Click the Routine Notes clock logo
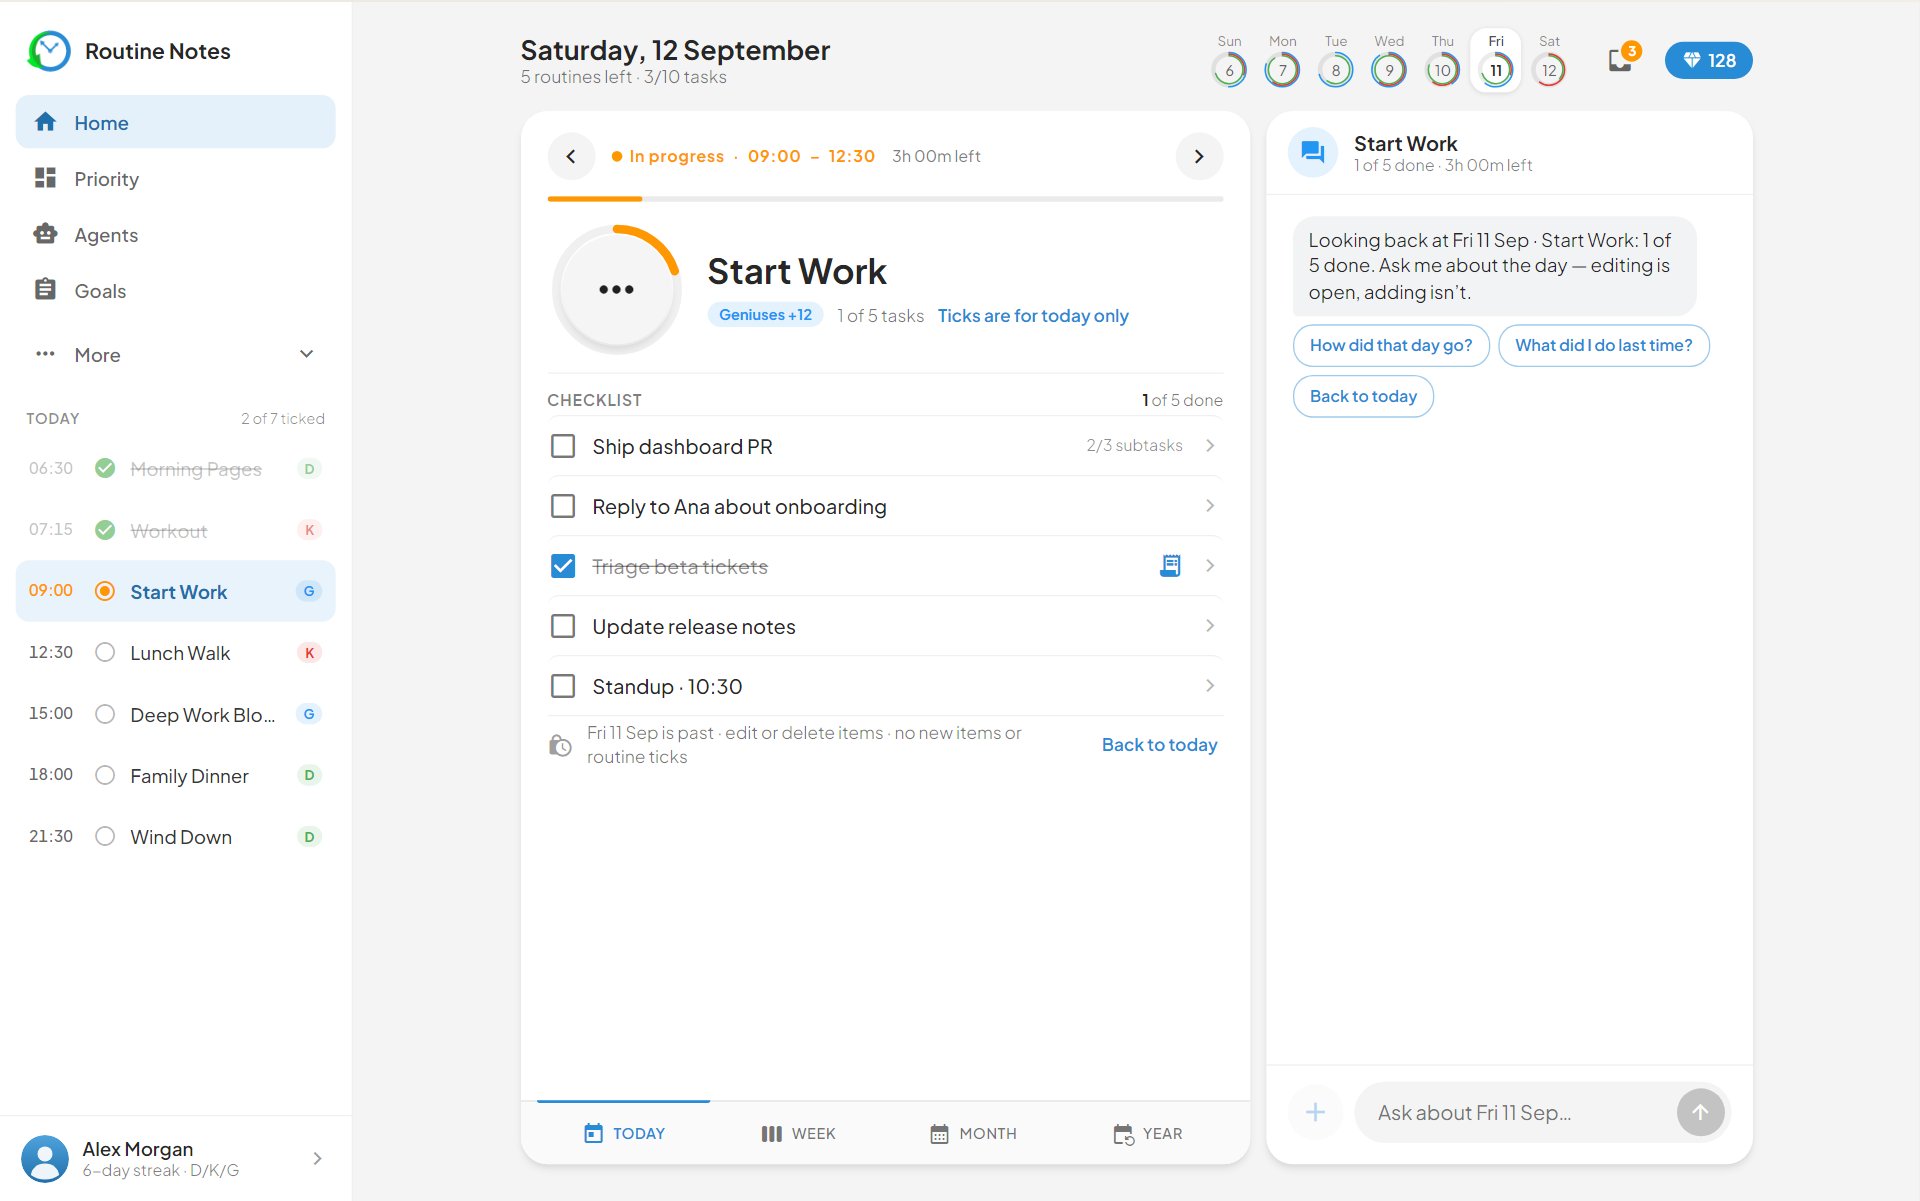 point(48,51)
